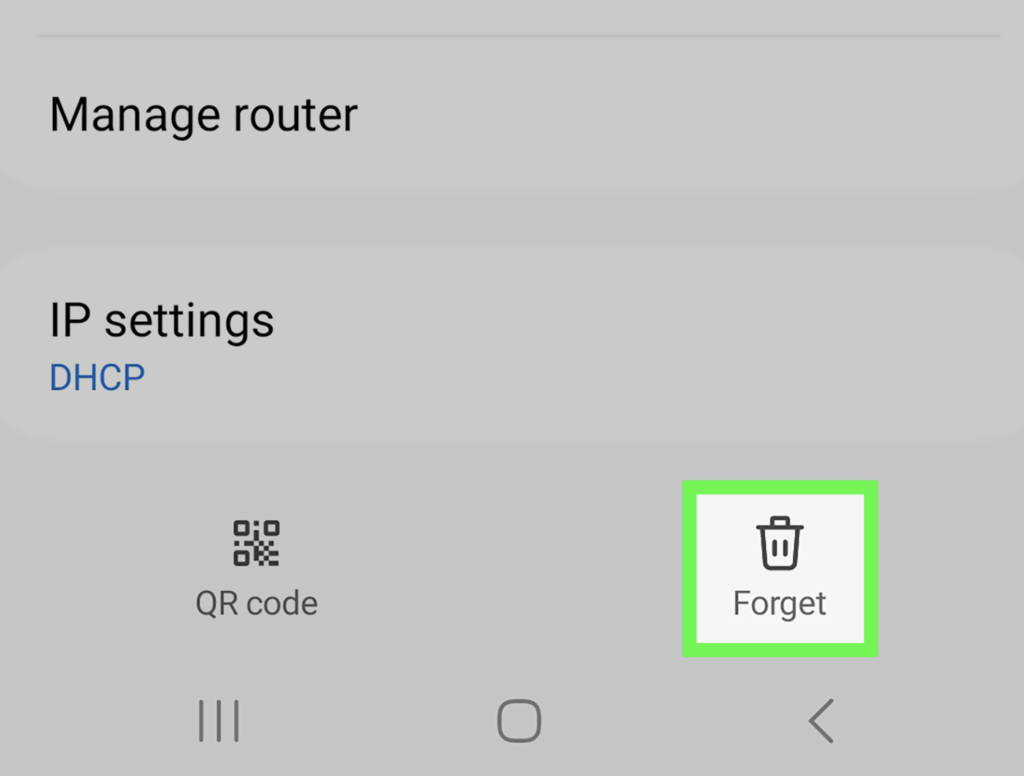Screen dimensions: 1024x776
Task: Click the IP settings heading
Action: point(162,321)
